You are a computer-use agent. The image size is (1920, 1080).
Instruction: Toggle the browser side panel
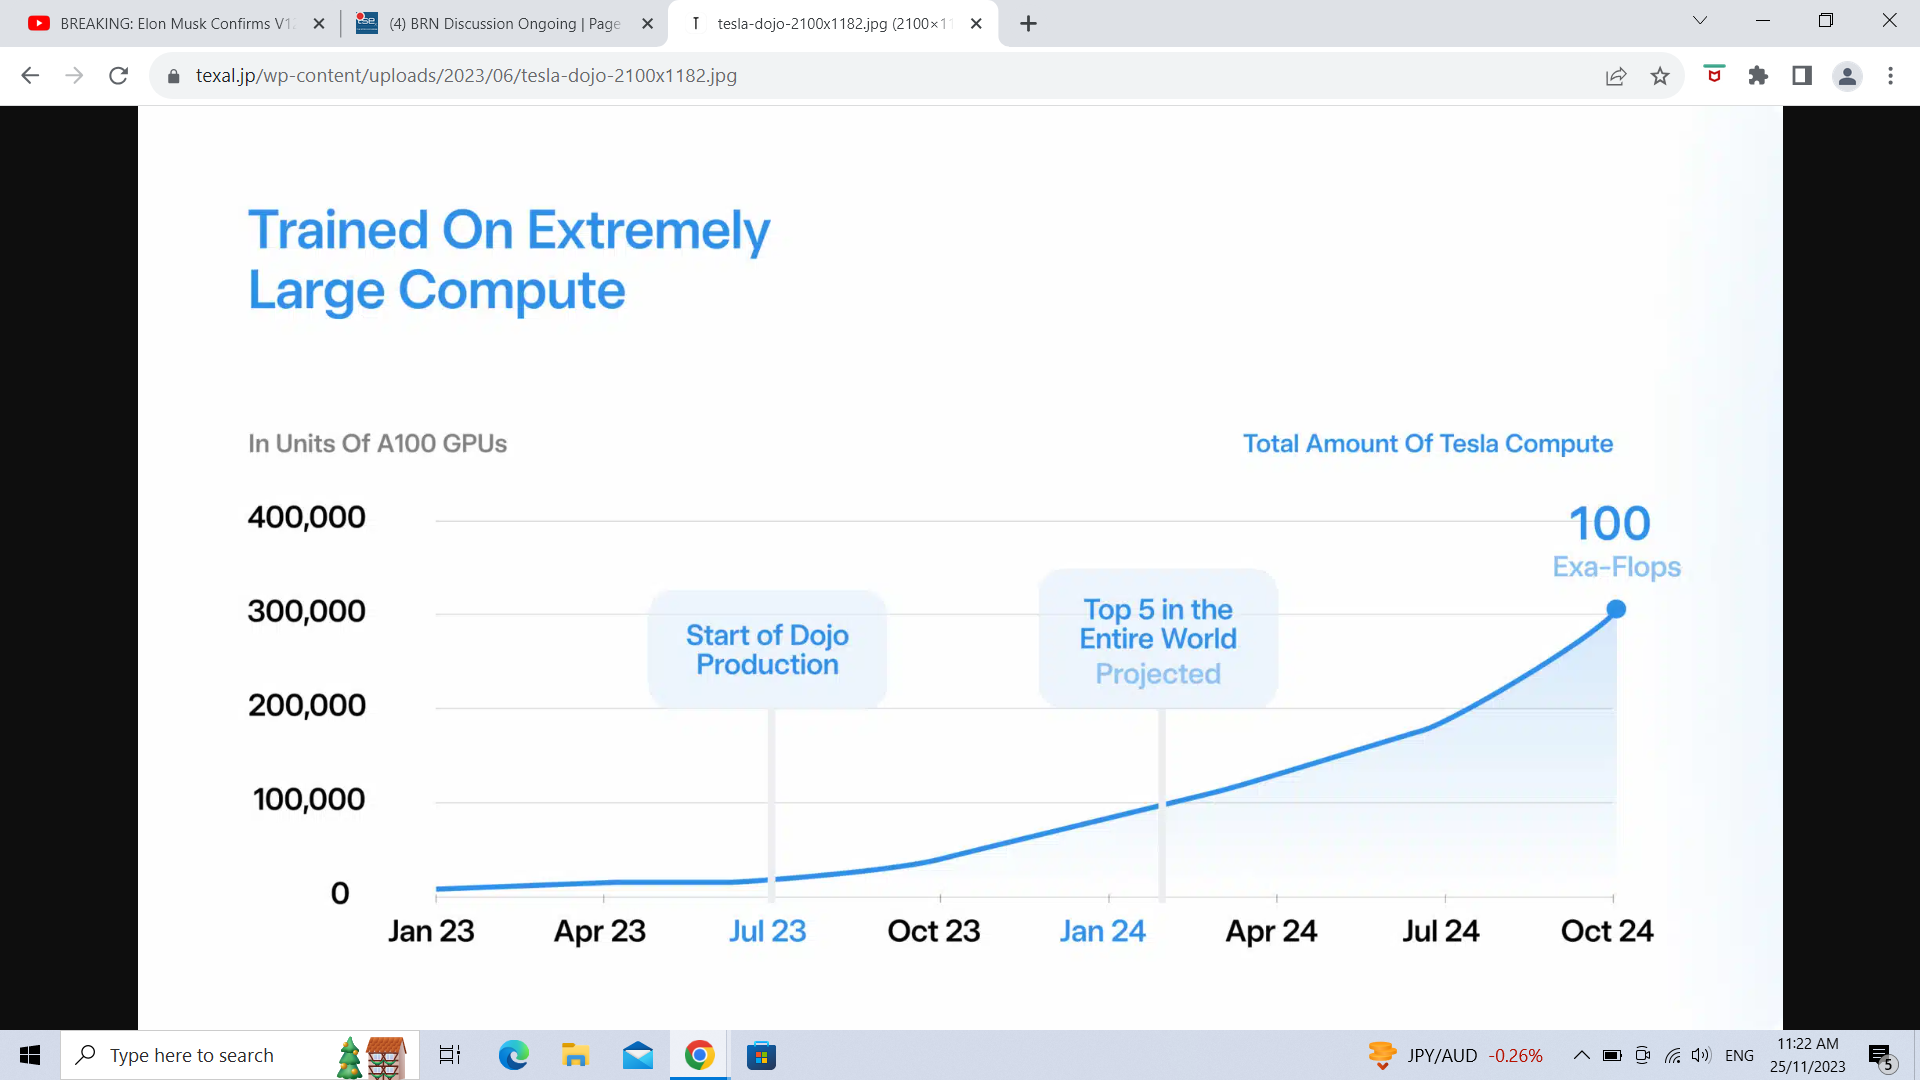pyautogui.click(x=1802, y=76)
